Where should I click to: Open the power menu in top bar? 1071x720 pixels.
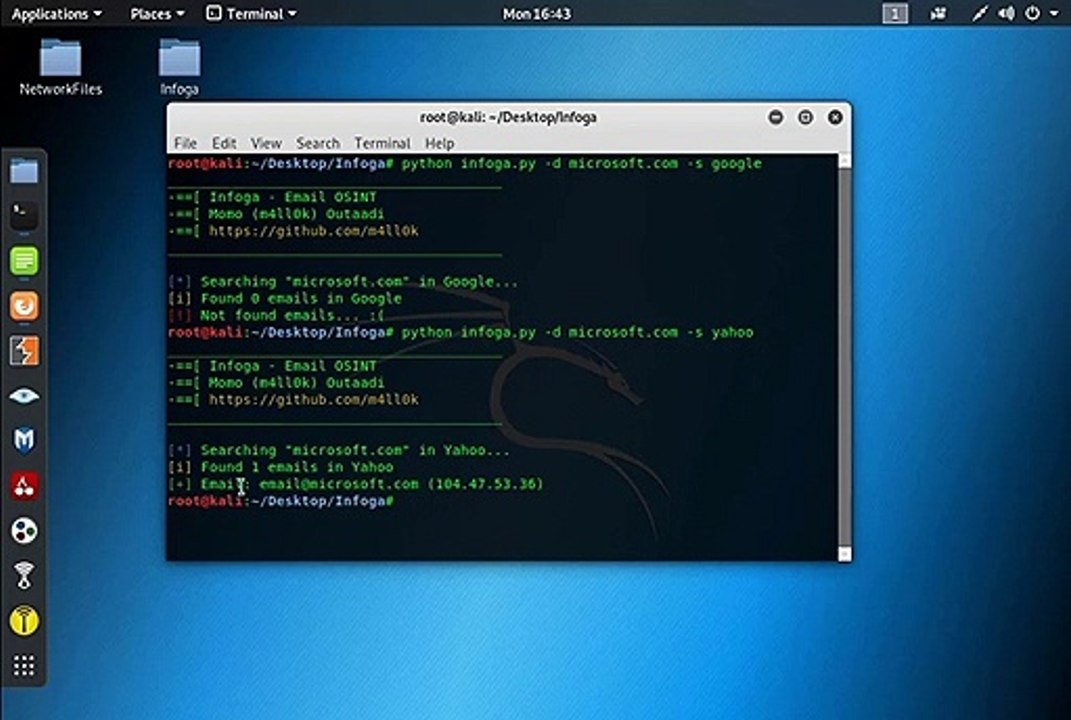(x=1032, y=14)
